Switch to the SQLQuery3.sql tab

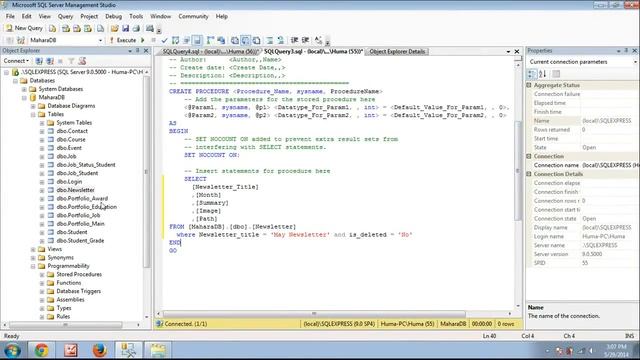pos(313,51)
